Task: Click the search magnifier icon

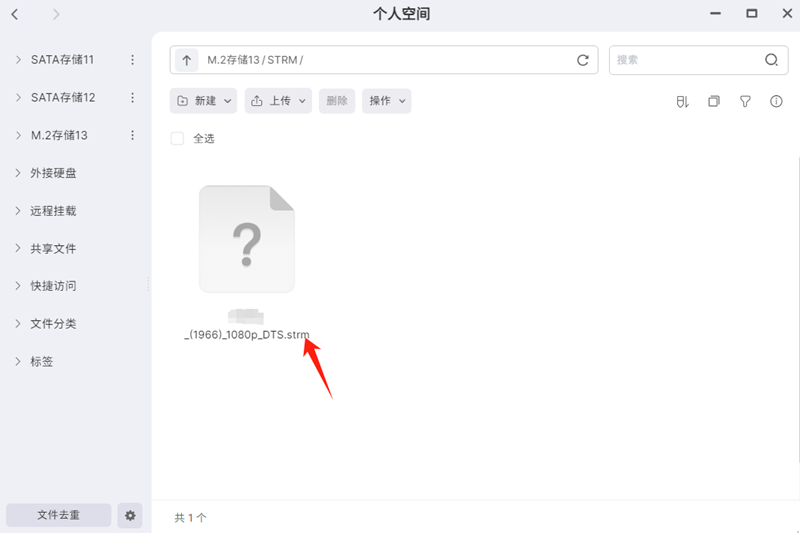Action: [771, 60]
